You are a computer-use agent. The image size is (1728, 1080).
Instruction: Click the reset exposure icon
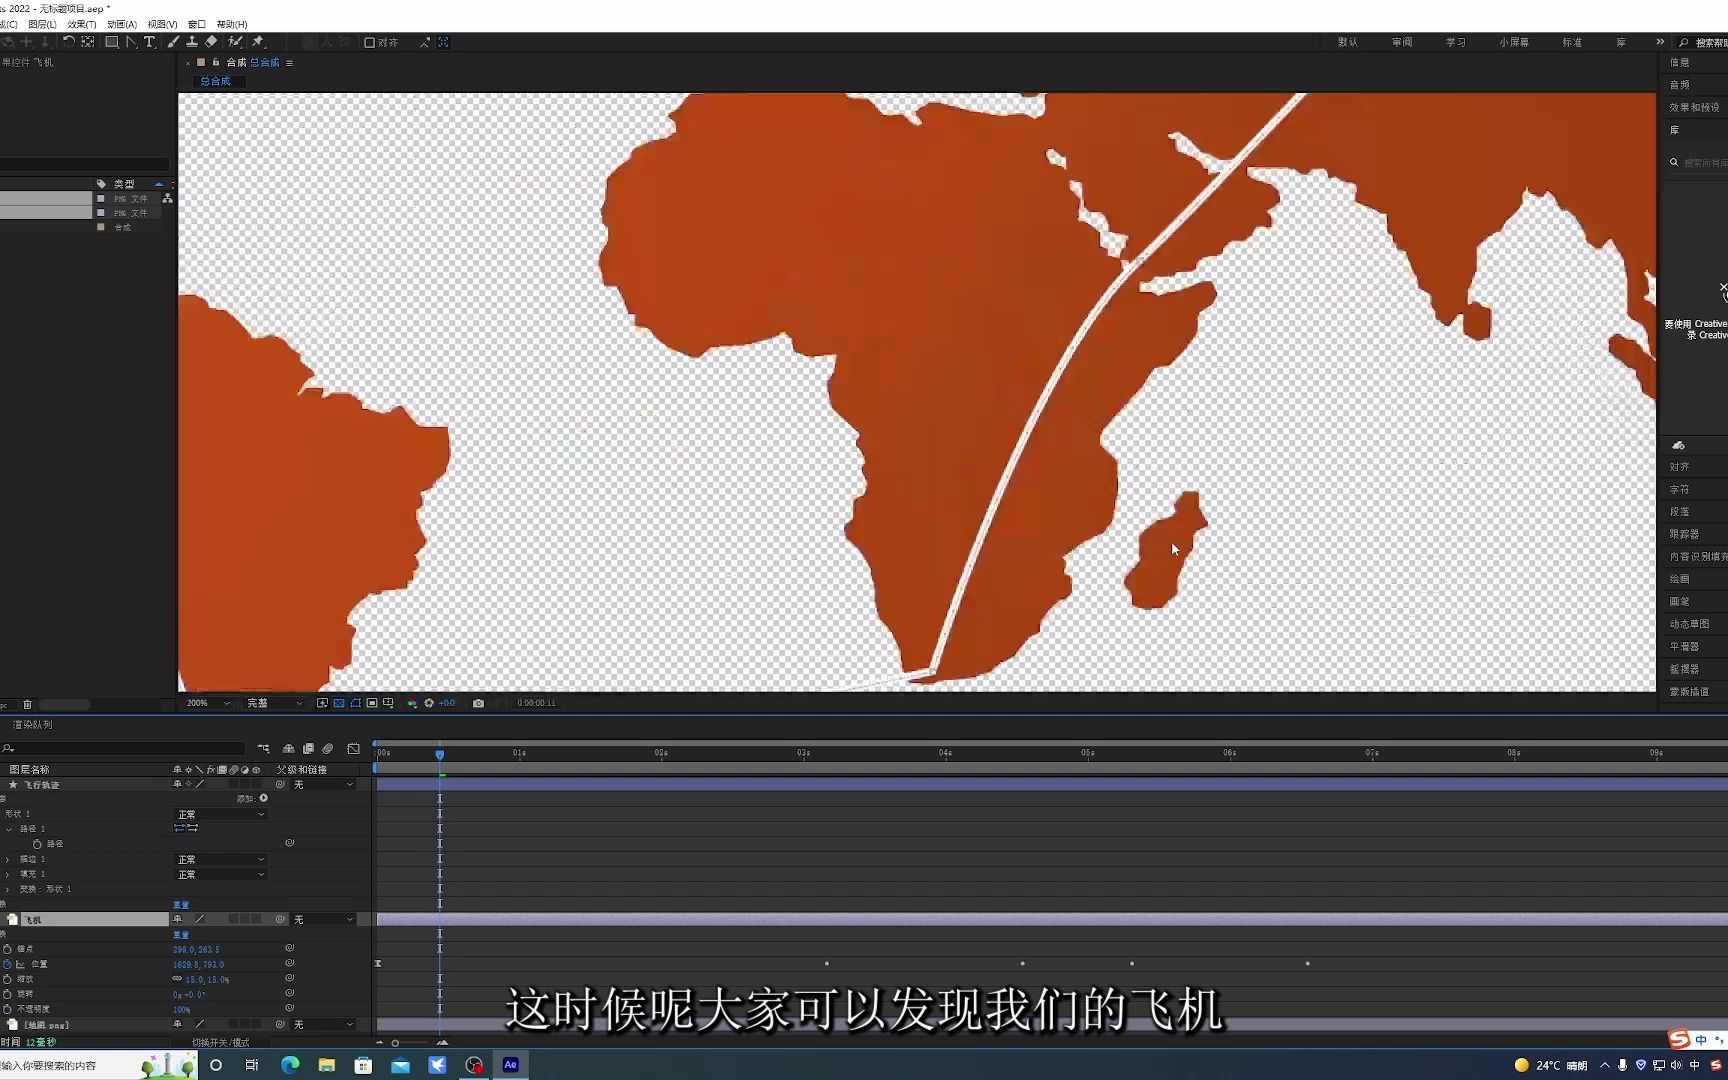pyautogui.click(x=429, y=703)
